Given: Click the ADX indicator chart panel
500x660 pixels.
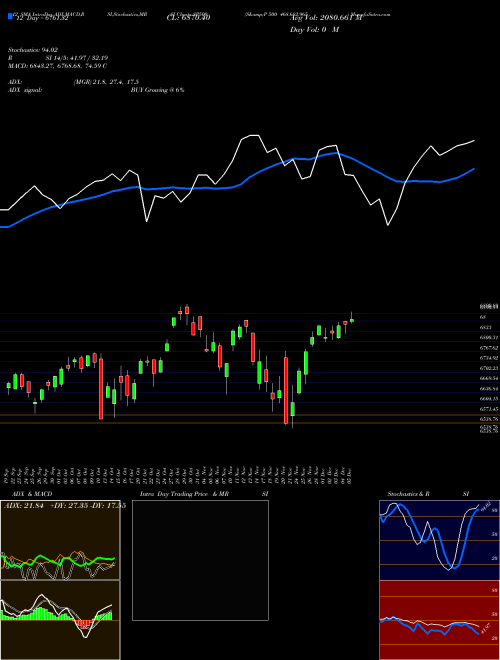Looking at the screenshot, I should click(x=60, y=540).
